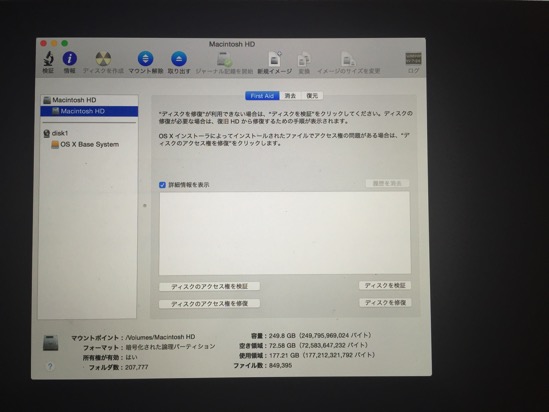This screenshot has width=549, height=412.
Task: Click ディスクのアクセス権を修復 button
Action: point(209,303)
